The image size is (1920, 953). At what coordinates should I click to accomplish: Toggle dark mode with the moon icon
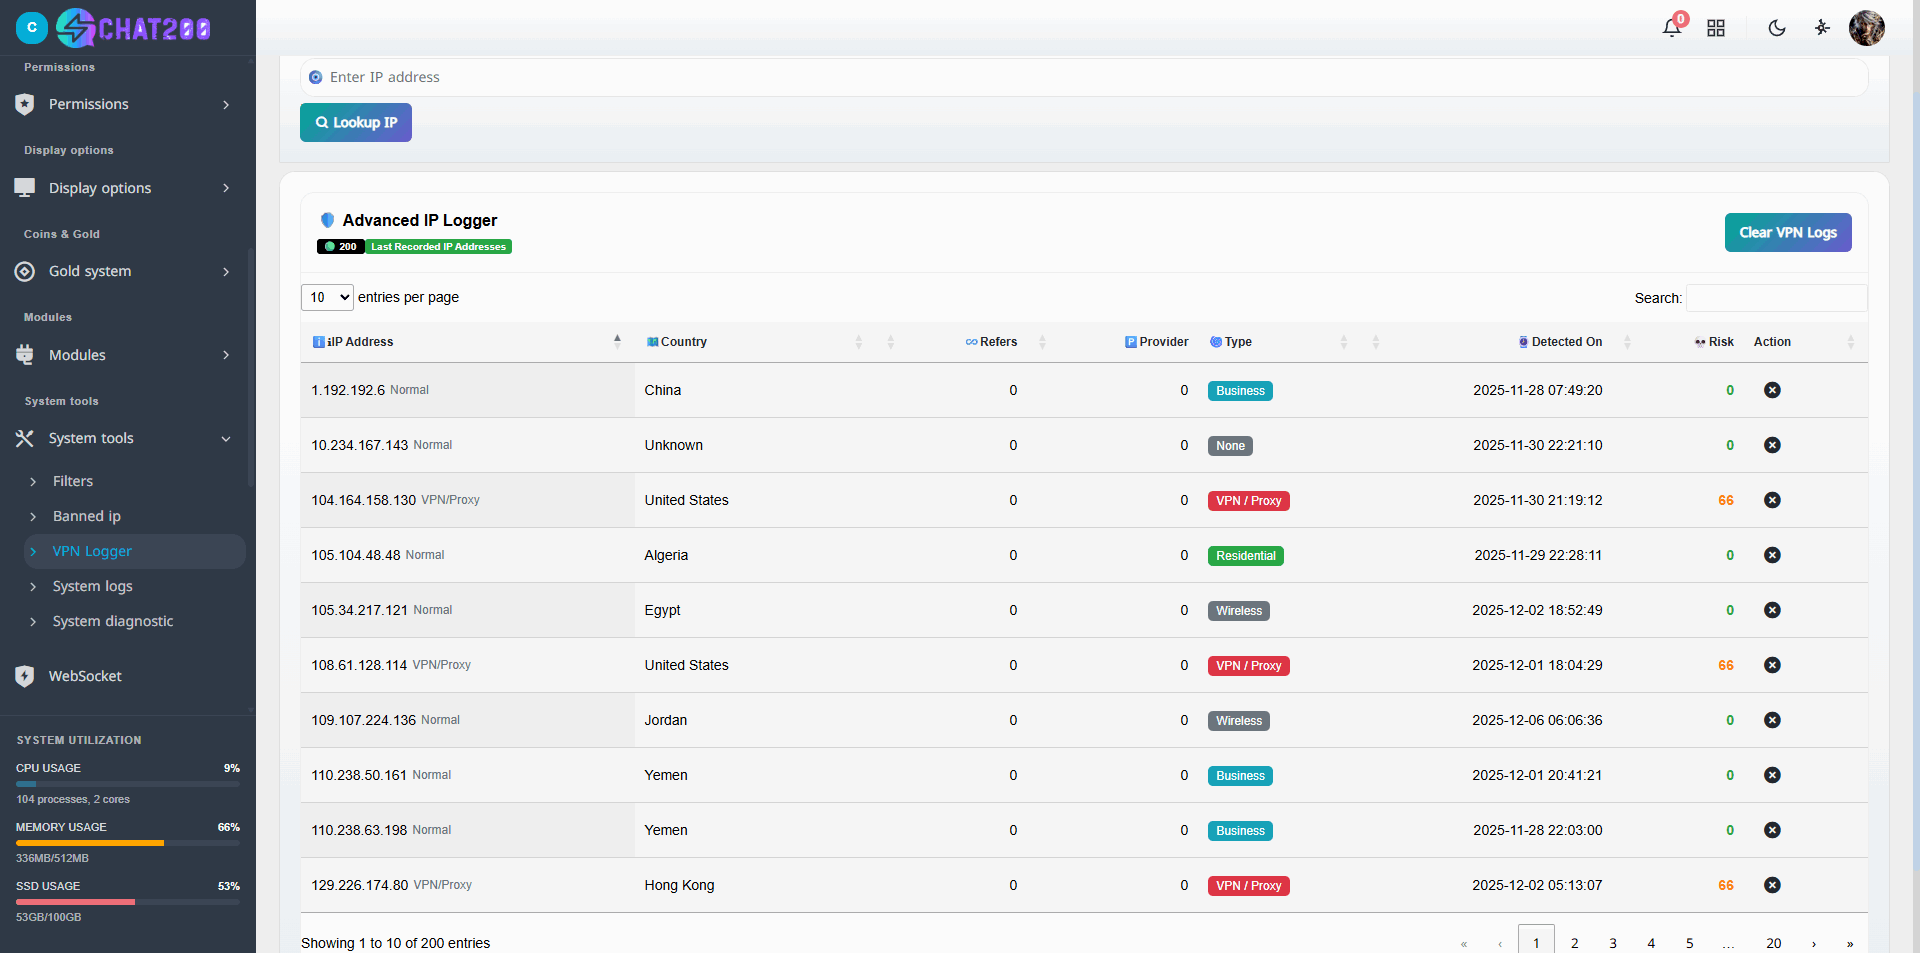point(1777,28)
